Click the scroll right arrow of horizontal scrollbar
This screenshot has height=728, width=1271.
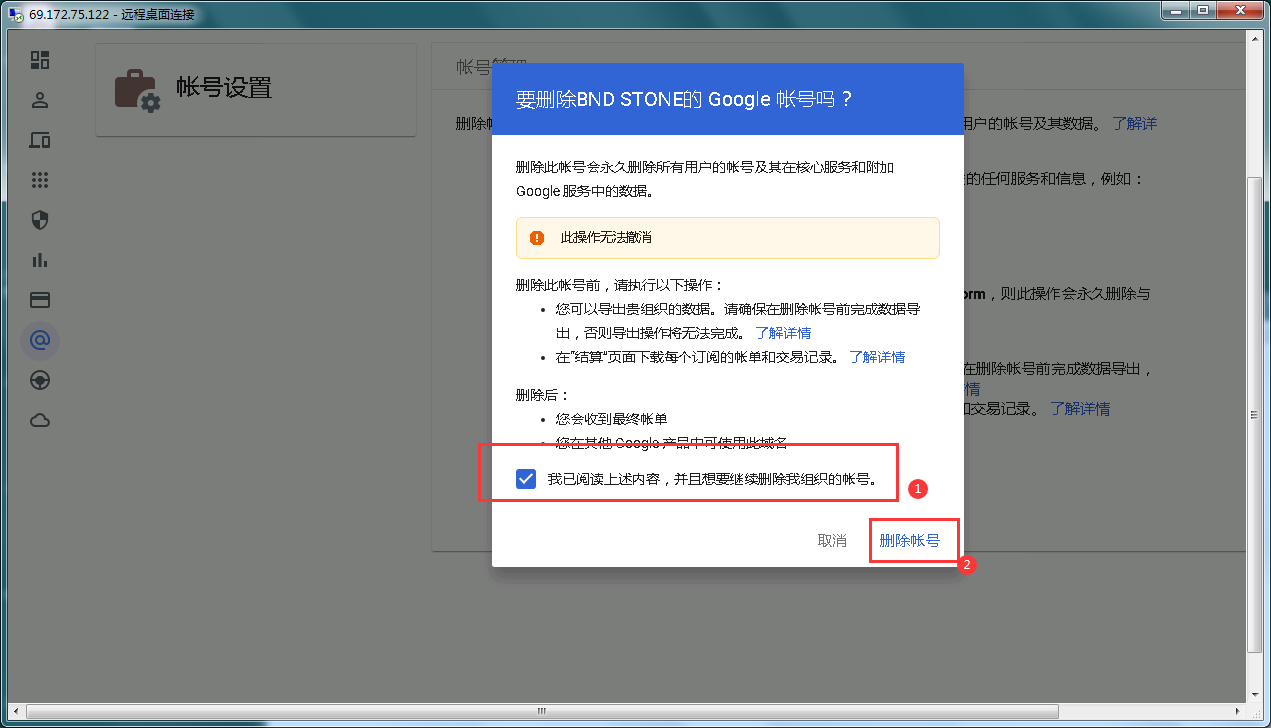pyautogui.click(x=1237, y=711)
